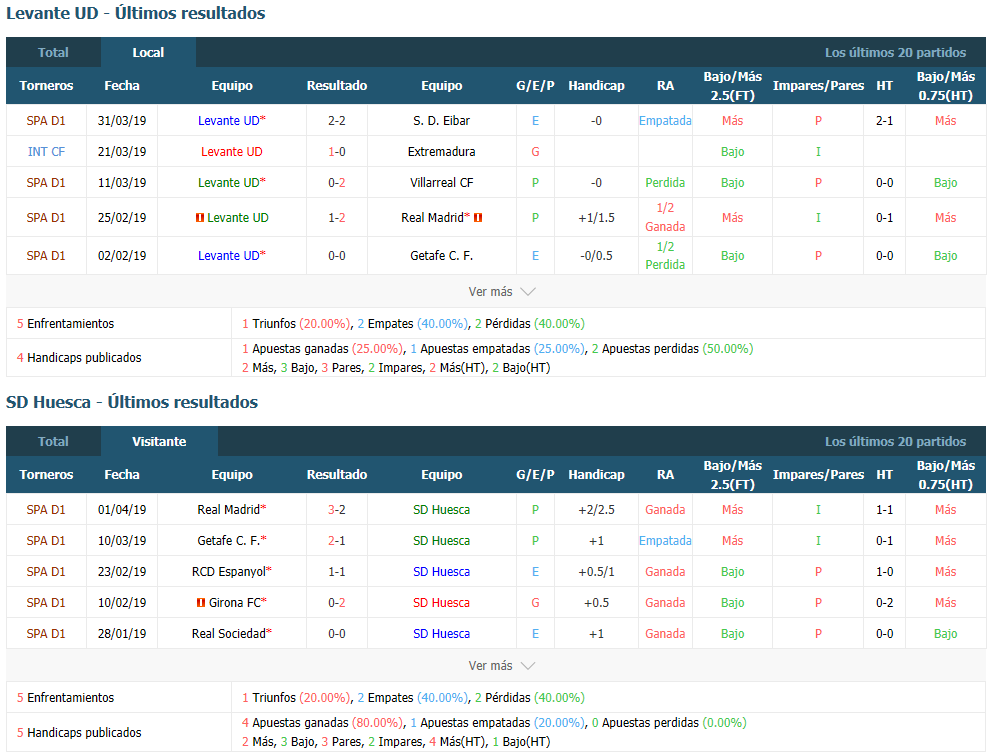This screenshot has width=992, height=756.
Task: Expand Ver más under Levante UD results
Action: (502, 292)
